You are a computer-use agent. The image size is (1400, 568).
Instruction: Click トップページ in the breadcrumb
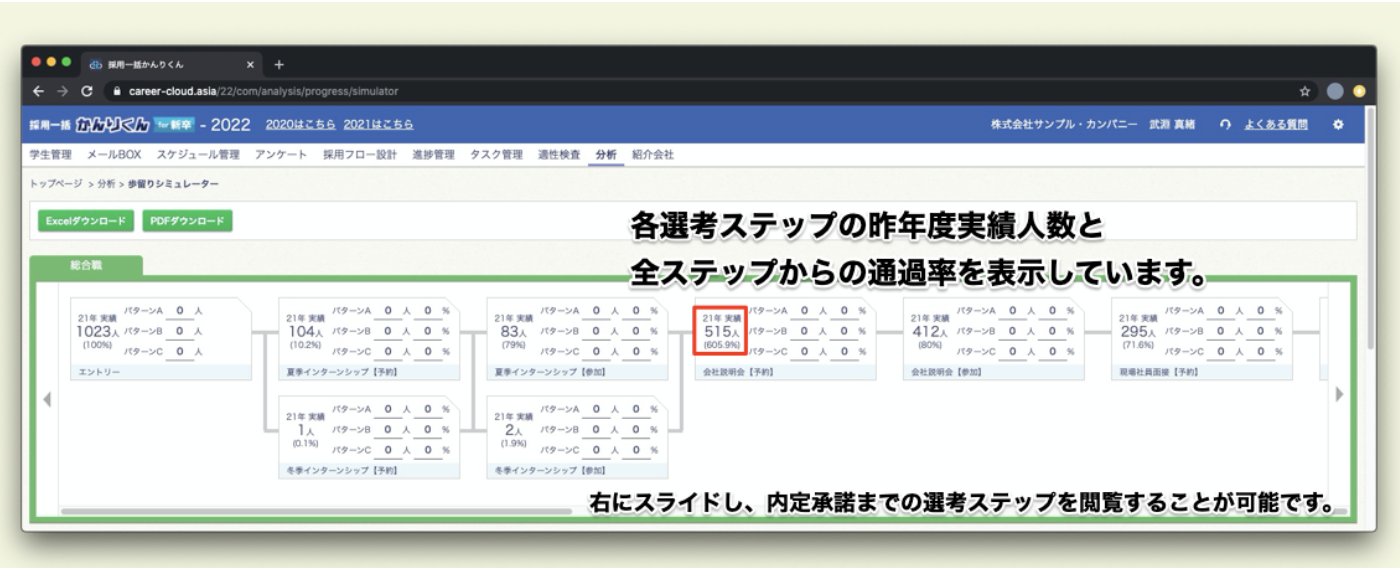point(58,184)
